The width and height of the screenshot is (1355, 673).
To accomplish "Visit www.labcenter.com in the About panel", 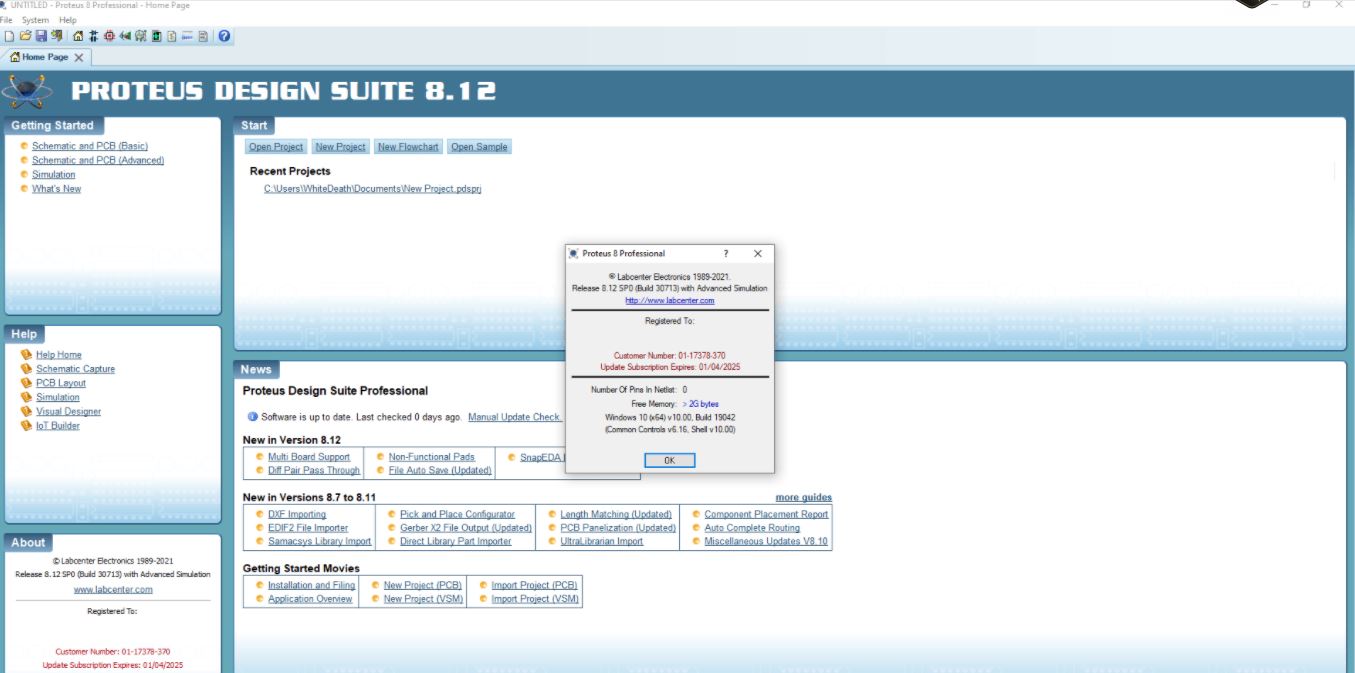I will tap(113, 589).
